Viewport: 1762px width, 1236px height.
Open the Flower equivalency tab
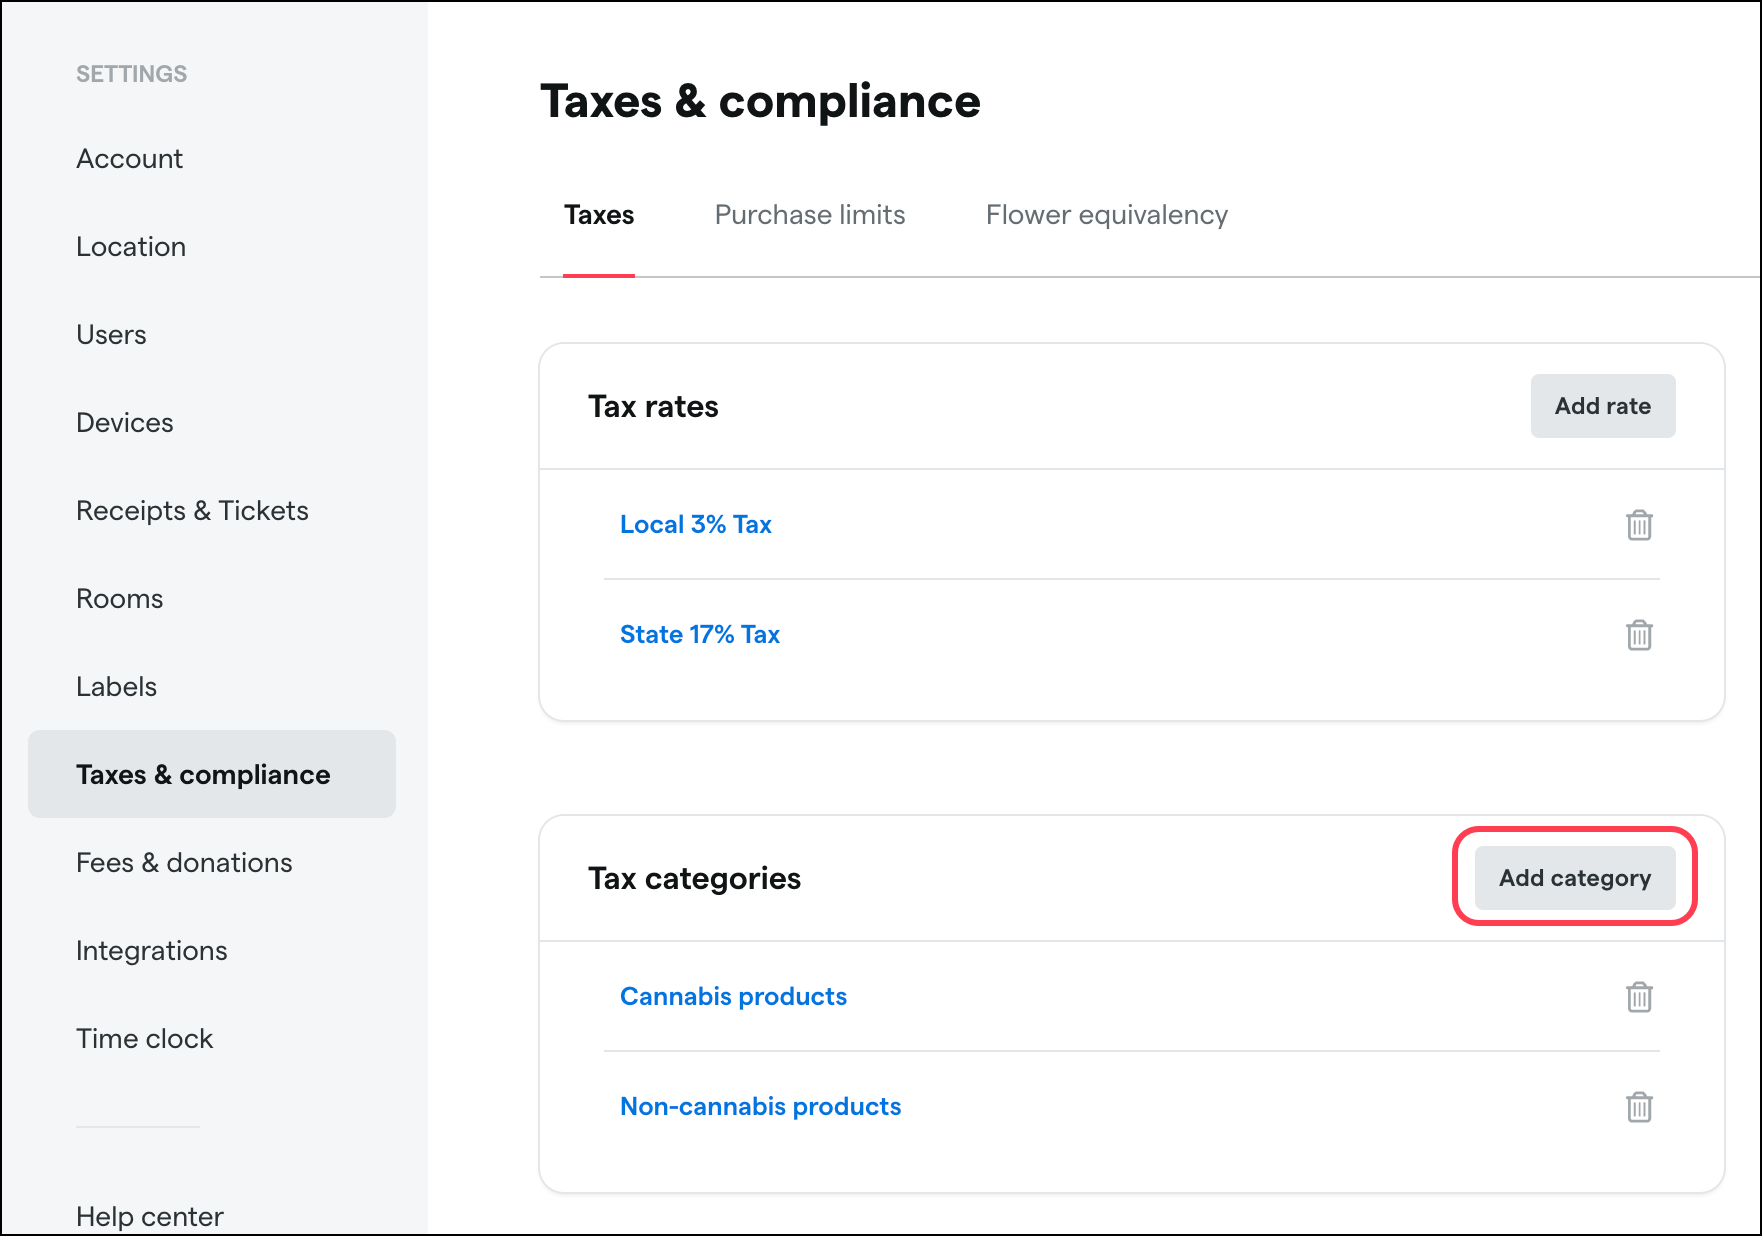(x=1107, y=215)
